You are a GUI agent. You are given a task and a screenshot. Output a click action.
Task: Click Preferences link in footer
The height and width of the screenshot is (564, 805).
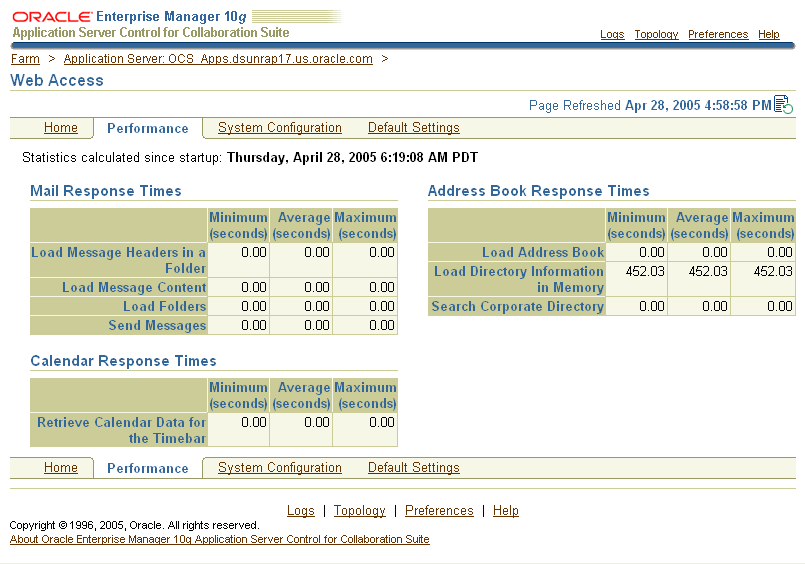tap(439, 511)
